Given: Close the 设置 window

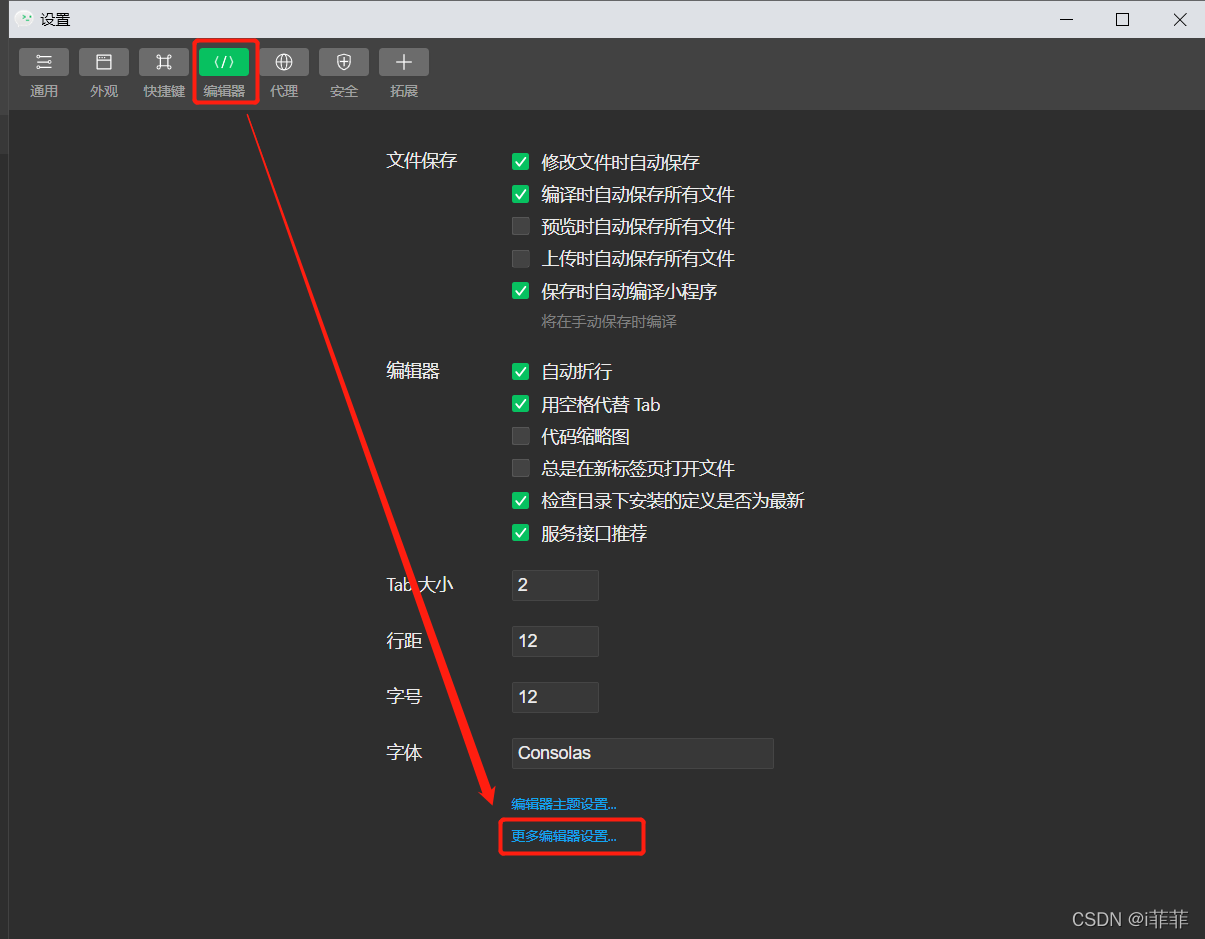Looking at the screenshot, I should (x=1180, y=19).
